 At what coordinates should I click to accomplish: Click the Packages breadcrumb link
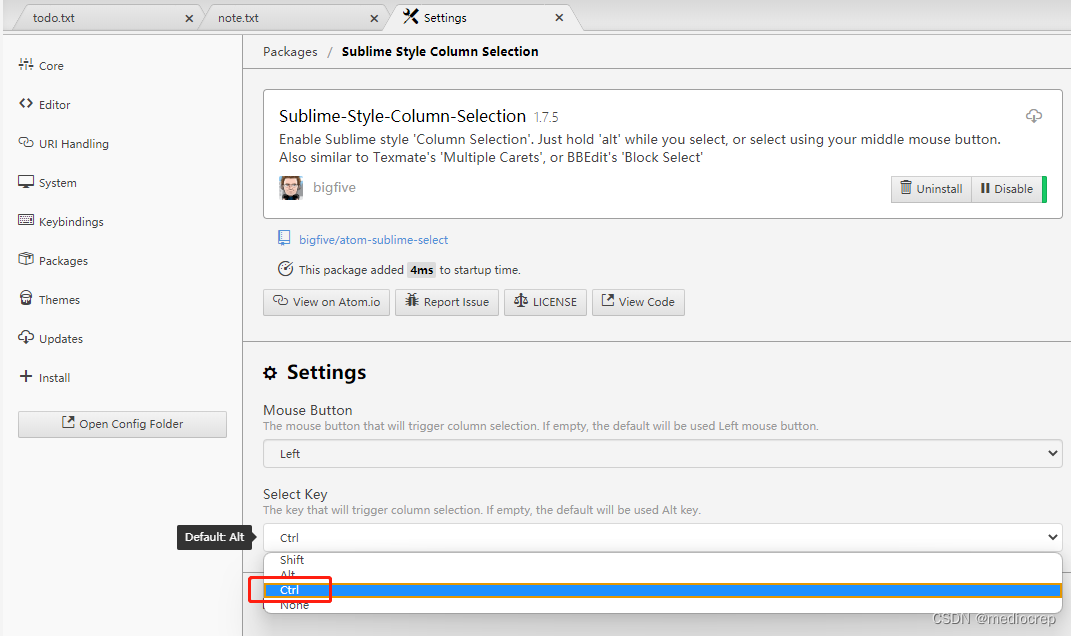[x=290, y=52]
